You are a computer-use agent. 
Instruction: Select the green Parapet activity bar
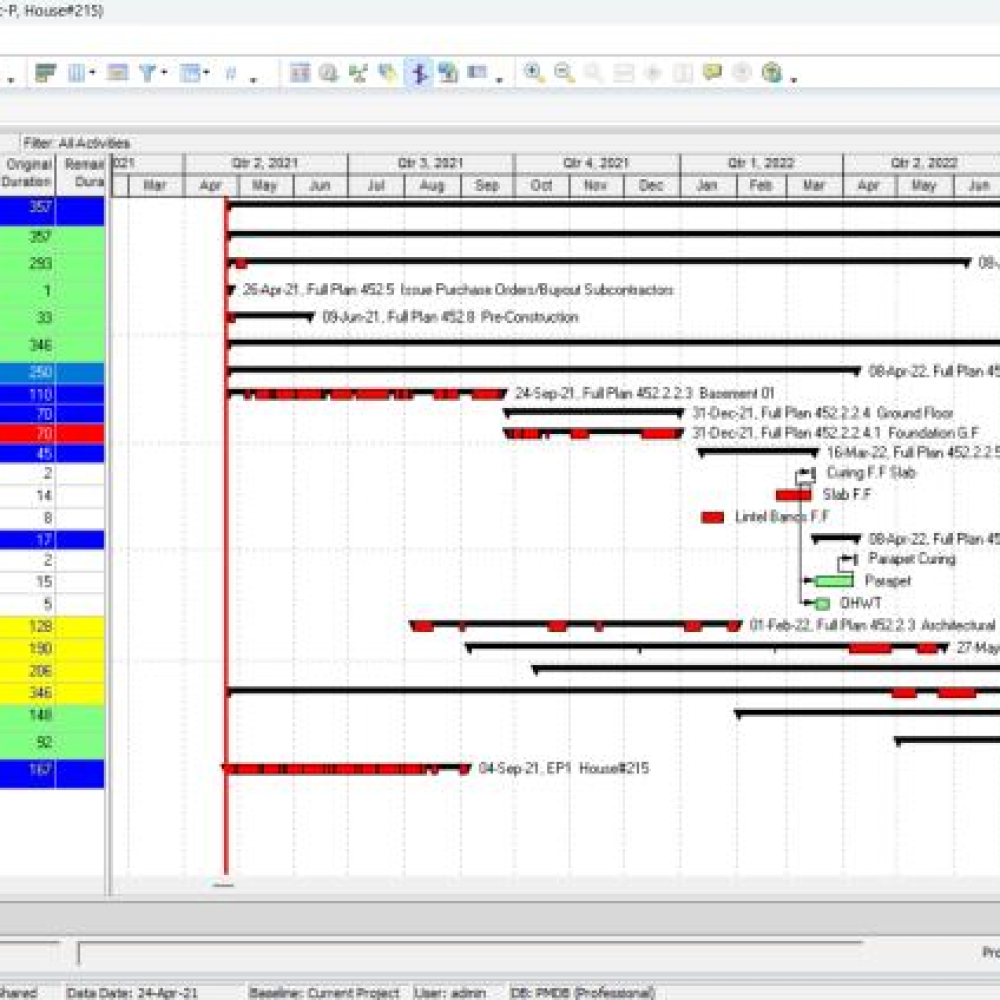(x=833, y=581)
